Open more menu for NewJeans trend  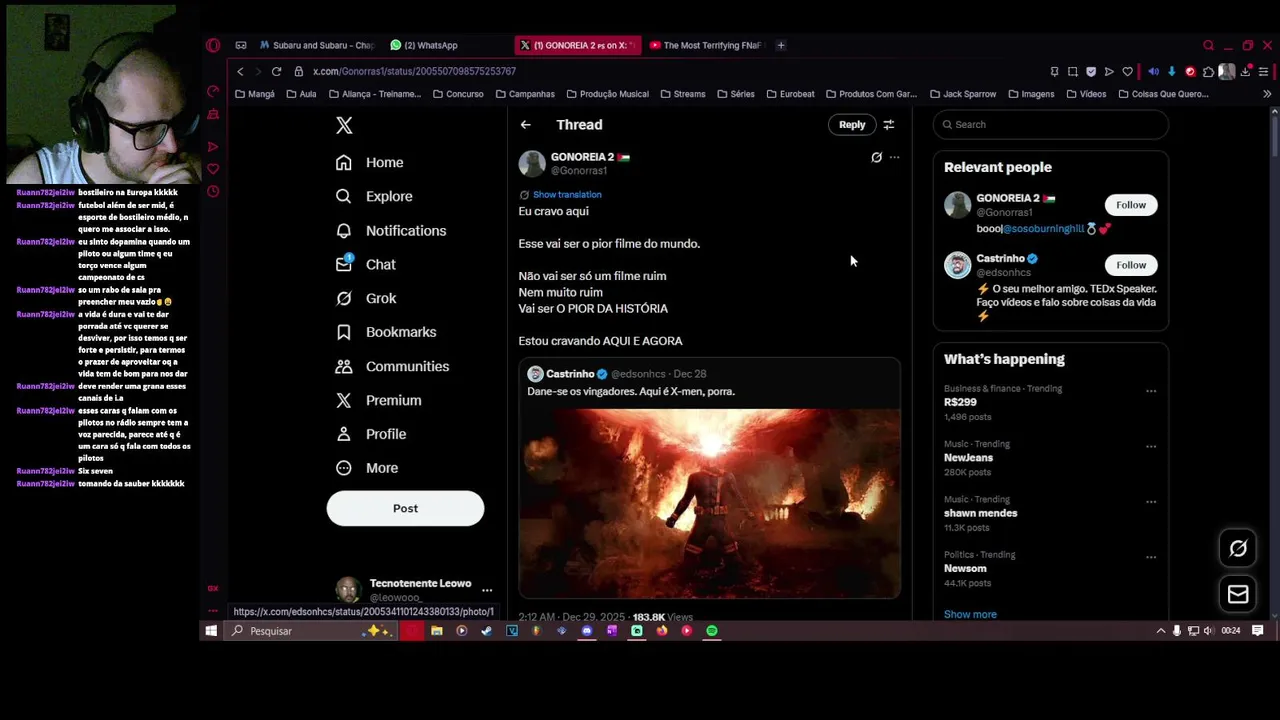pyautogui.click(x=1151, y=446)
